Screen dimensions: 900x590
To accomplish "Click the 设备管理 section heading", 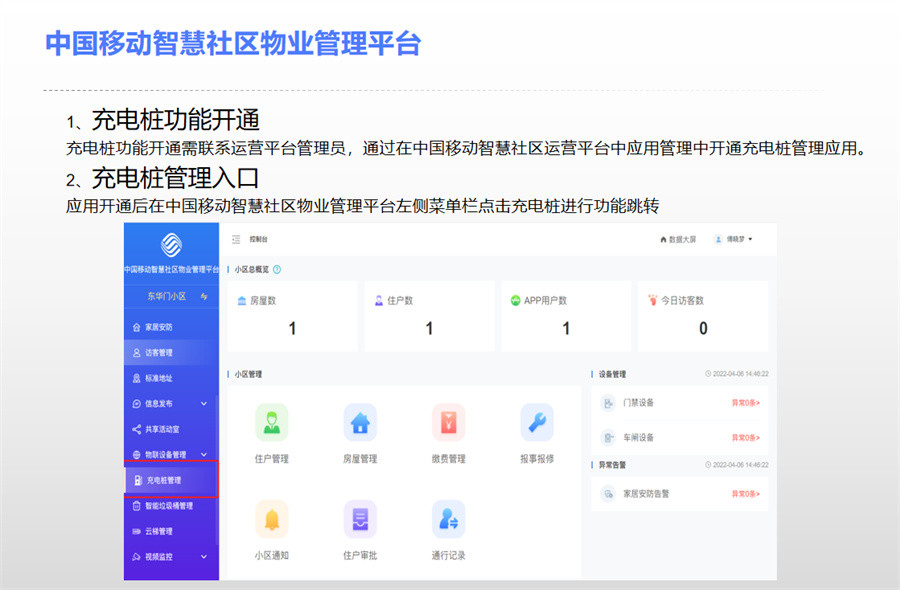I will point(612,374).
